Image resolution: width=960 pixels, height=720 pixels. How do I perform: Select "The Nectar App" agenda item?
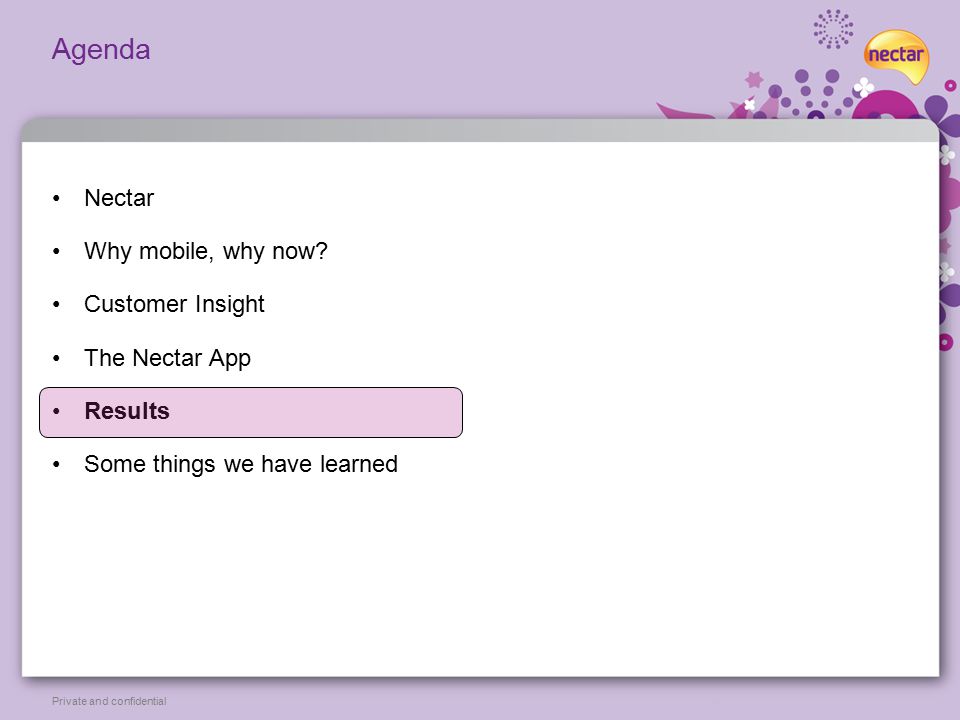point(167,358)
